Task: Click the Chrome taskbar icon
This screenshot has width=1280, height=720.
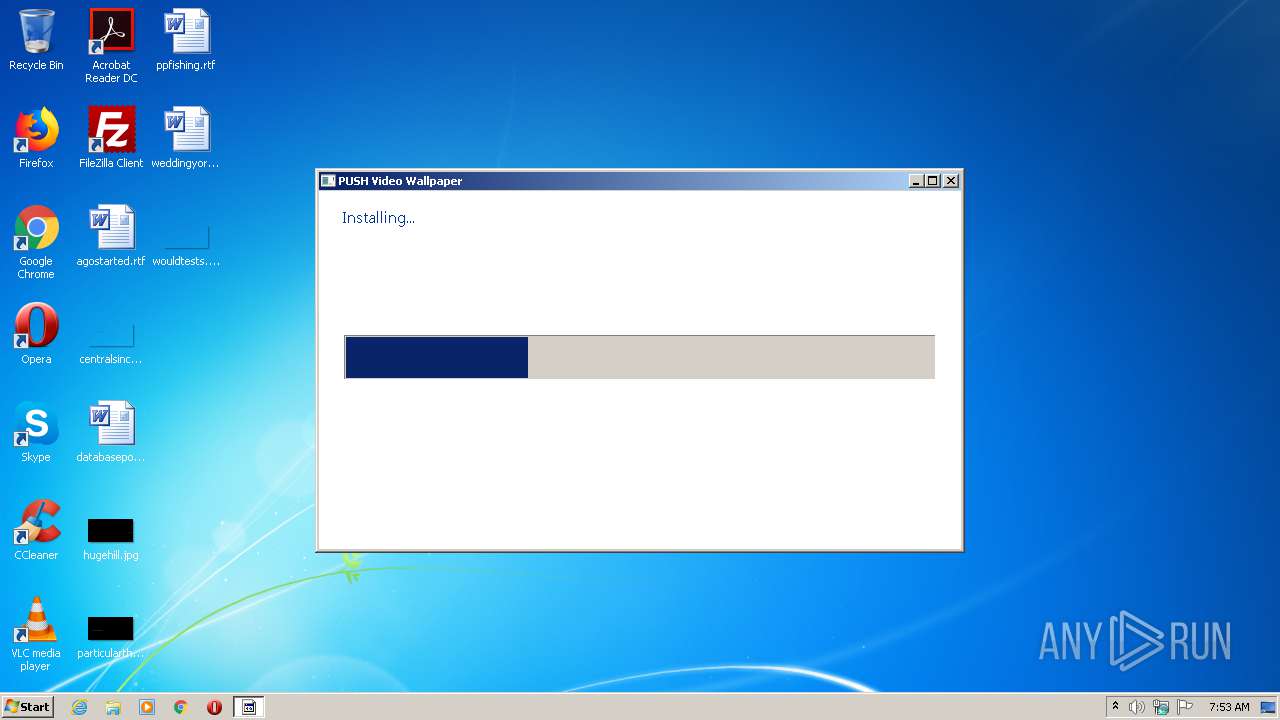Action: [181, 707]
